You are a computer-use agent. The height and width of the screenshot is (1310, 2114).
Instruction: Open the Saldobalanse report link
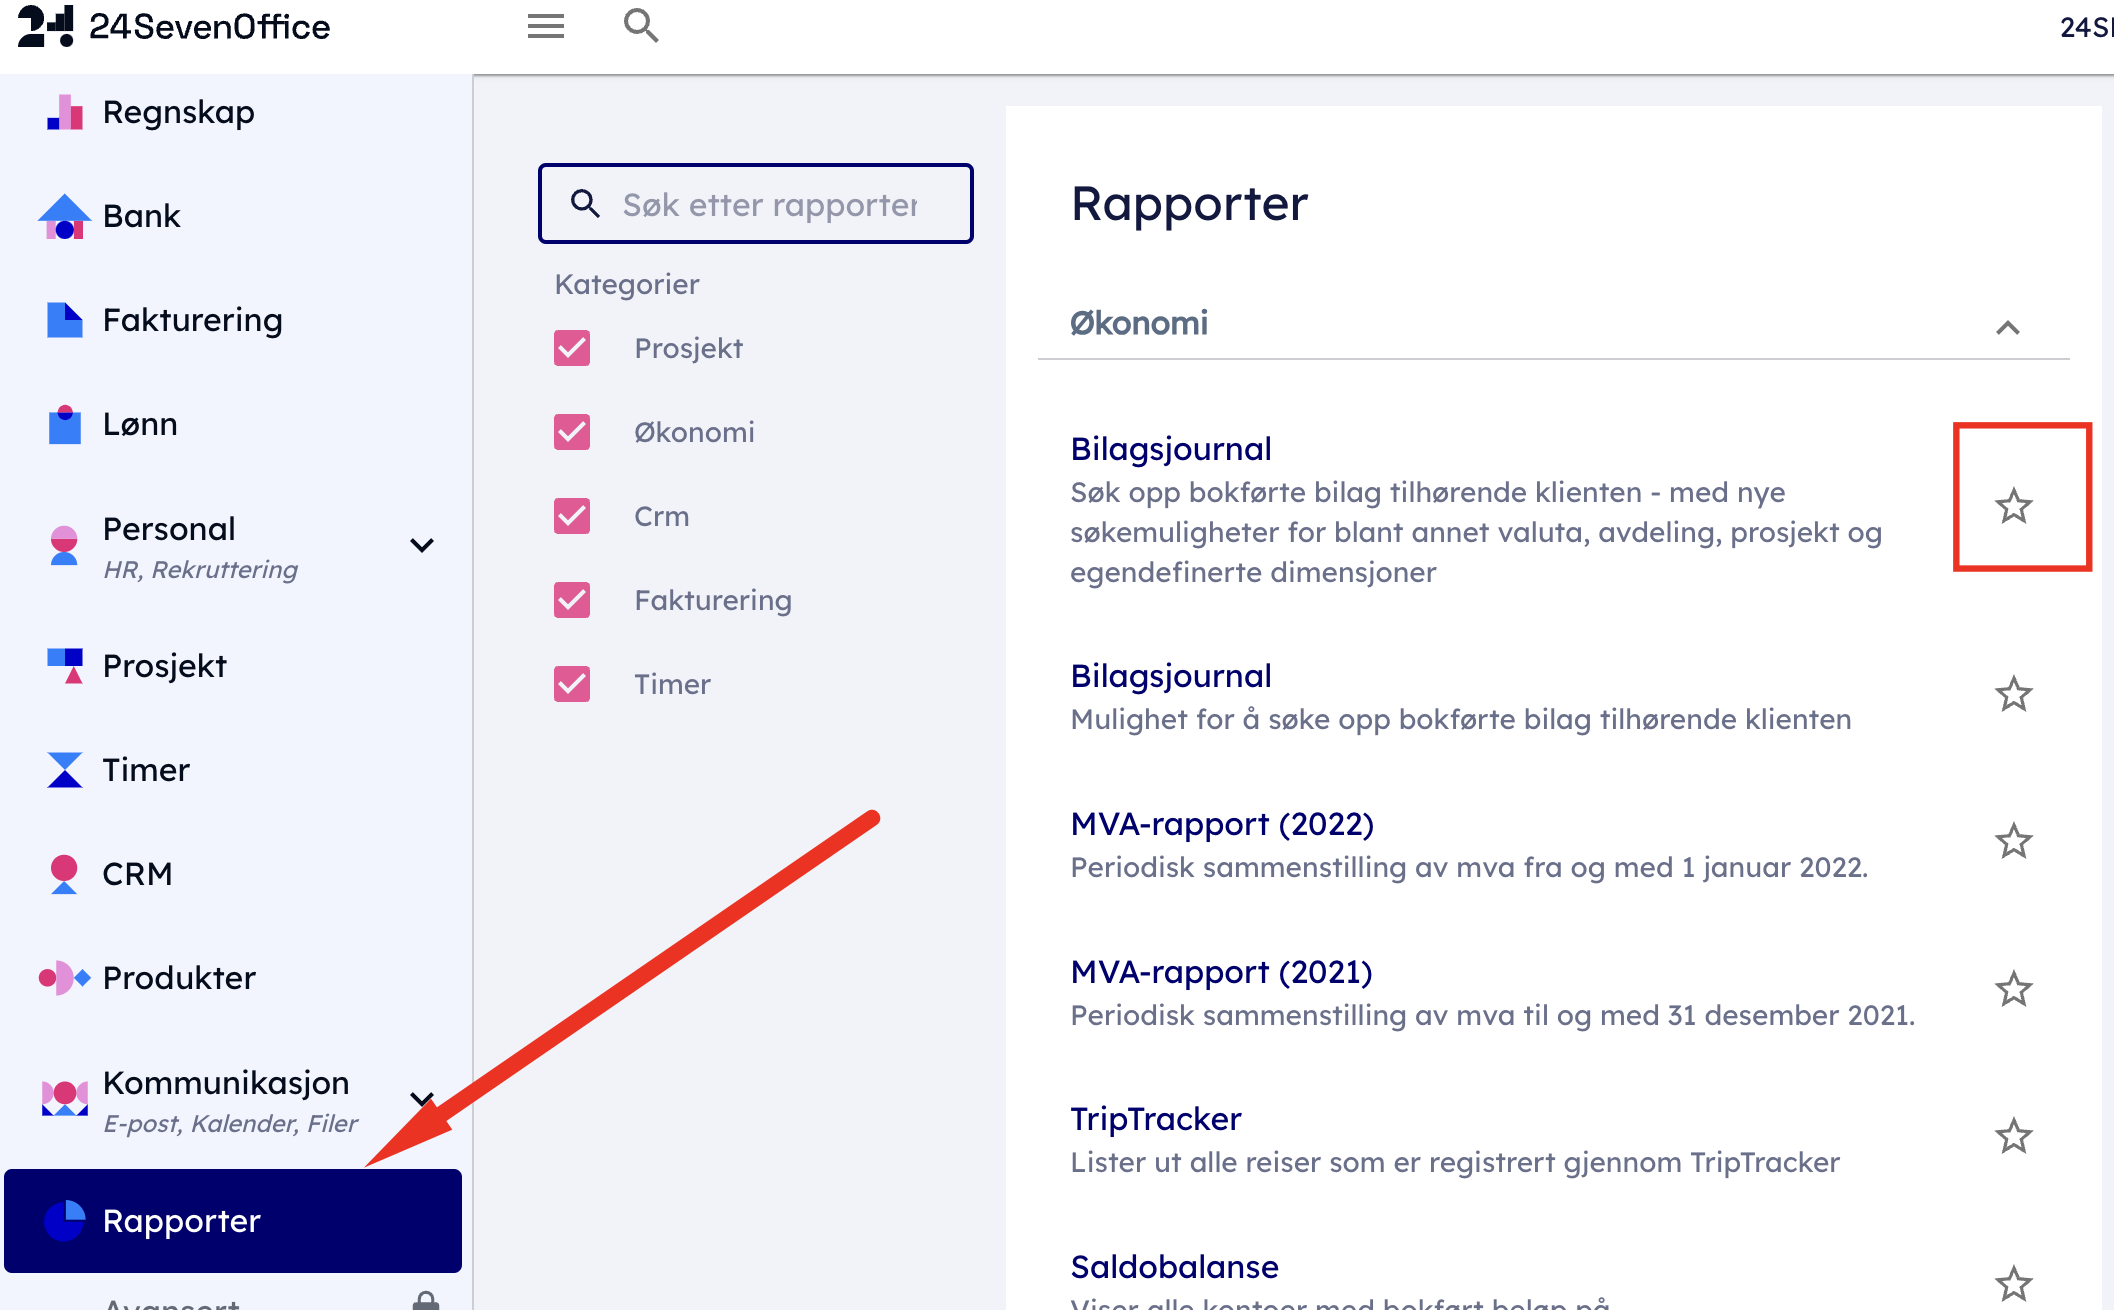coord(1174,1266)
